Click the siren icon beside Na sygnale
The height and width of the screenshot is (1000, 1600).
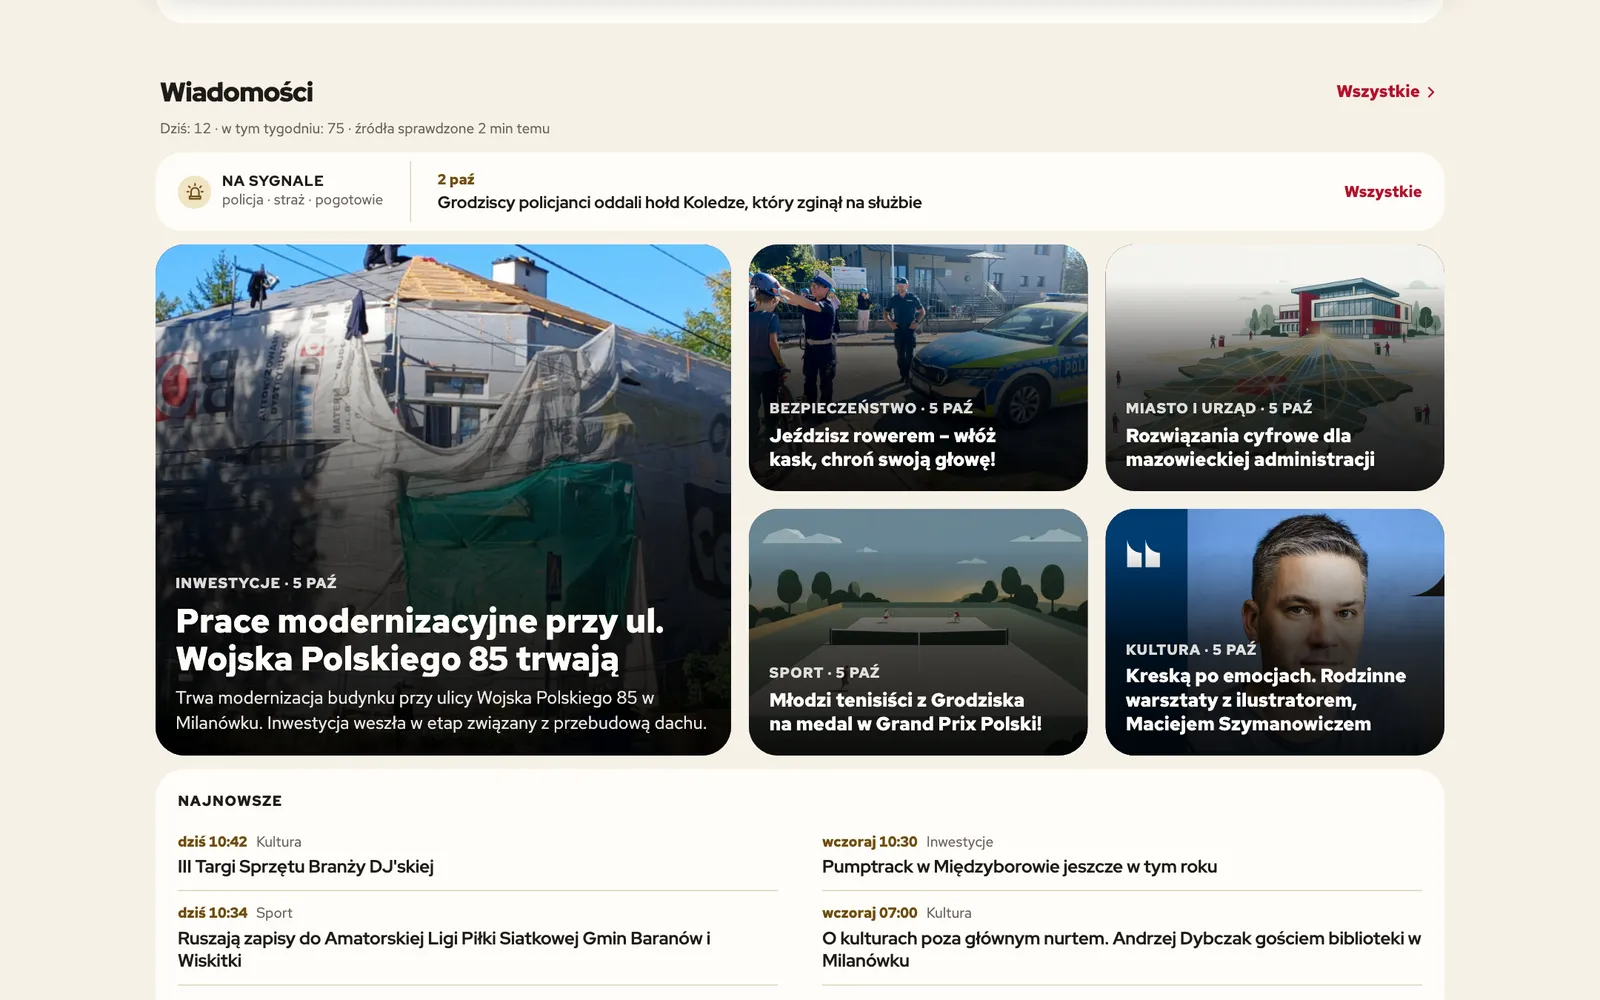194,191
